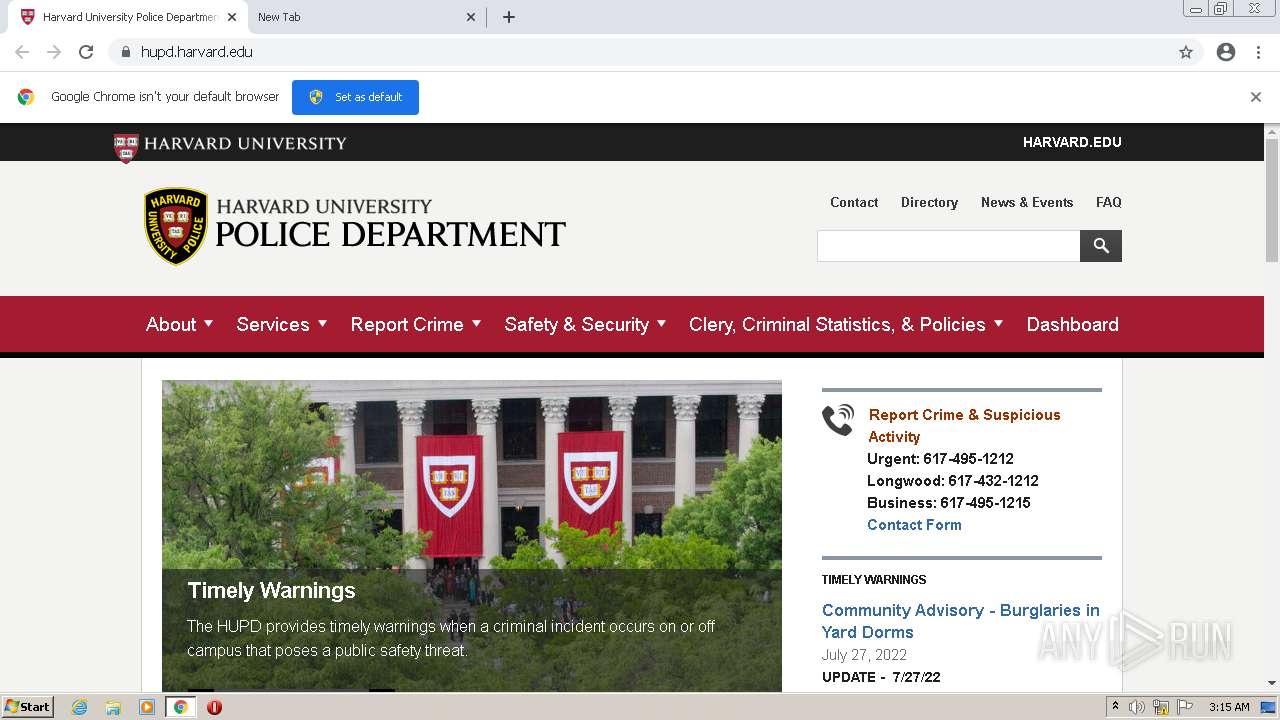
Task: Click the Report Crime & Suspicious Activity heading link
Action: (964, 425)
